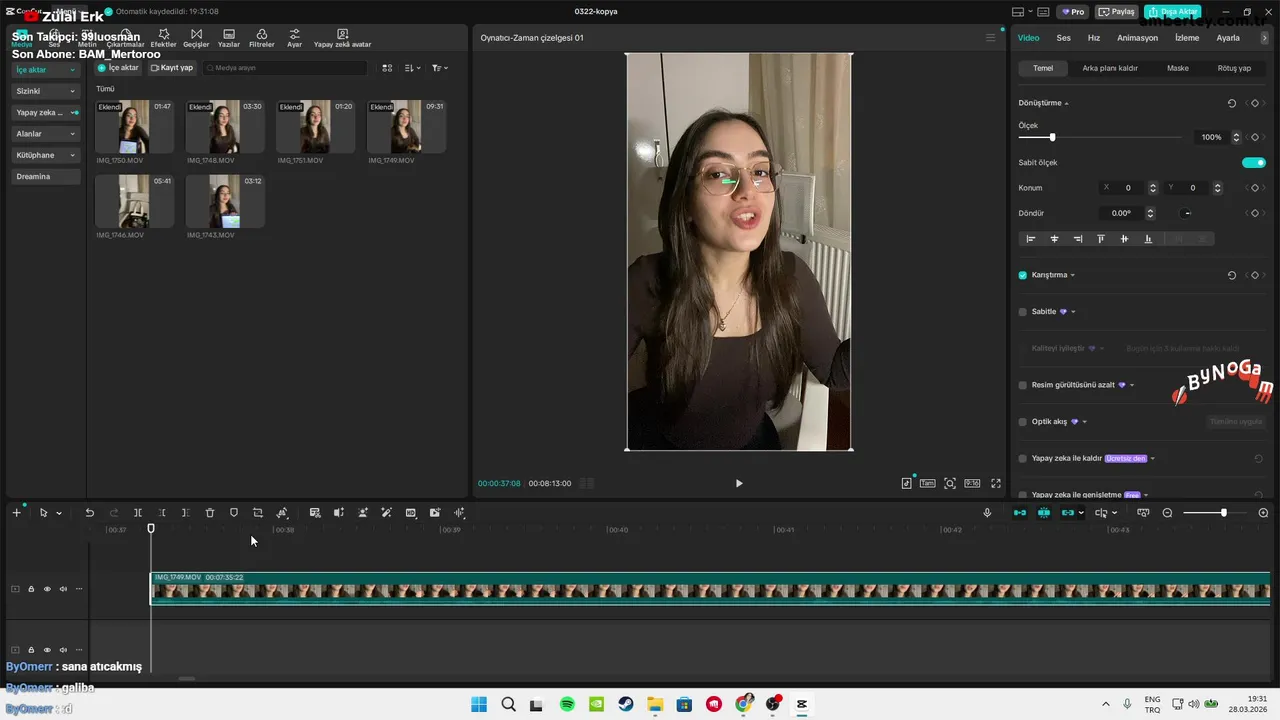Click the Paylaş share button

pyautogui.click(x=1117, y=12)
